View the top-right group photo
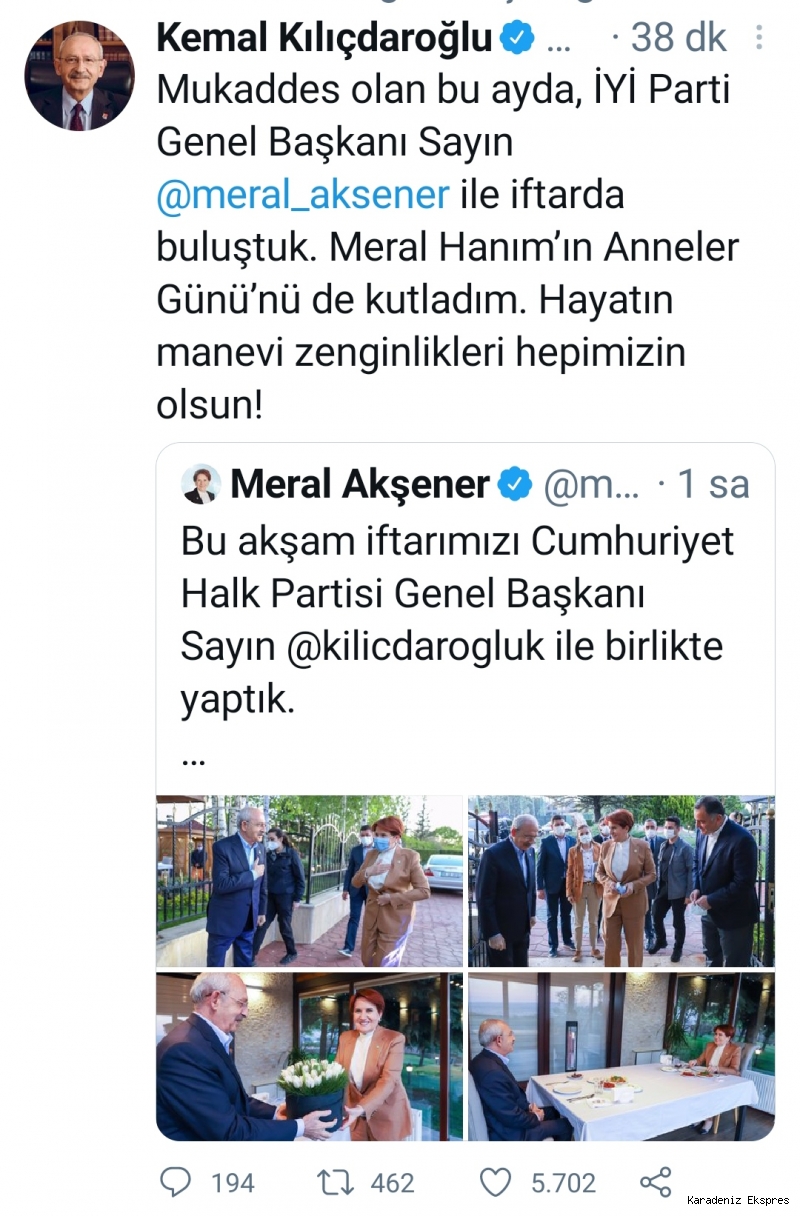Screen dimensions: 800x1216 click(x=621, y=881)
